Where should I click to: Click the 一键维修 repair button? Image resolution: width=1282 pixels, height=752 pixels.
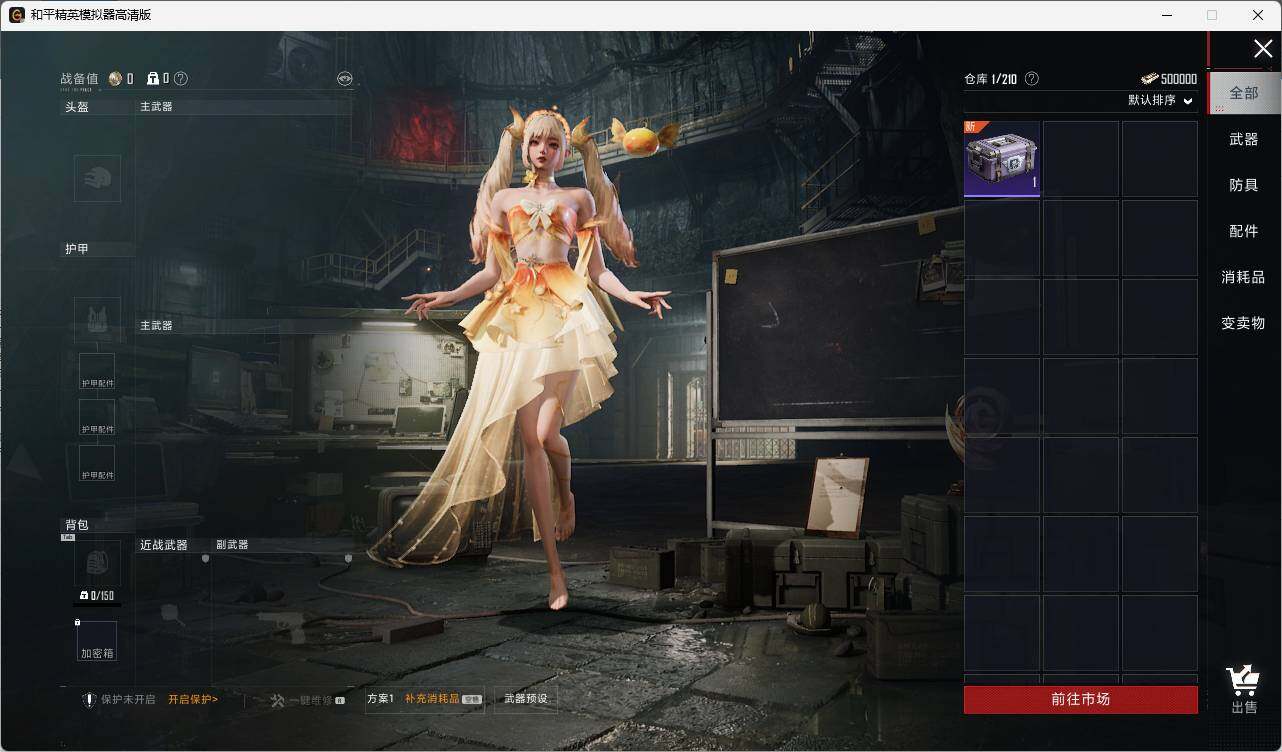308,701
